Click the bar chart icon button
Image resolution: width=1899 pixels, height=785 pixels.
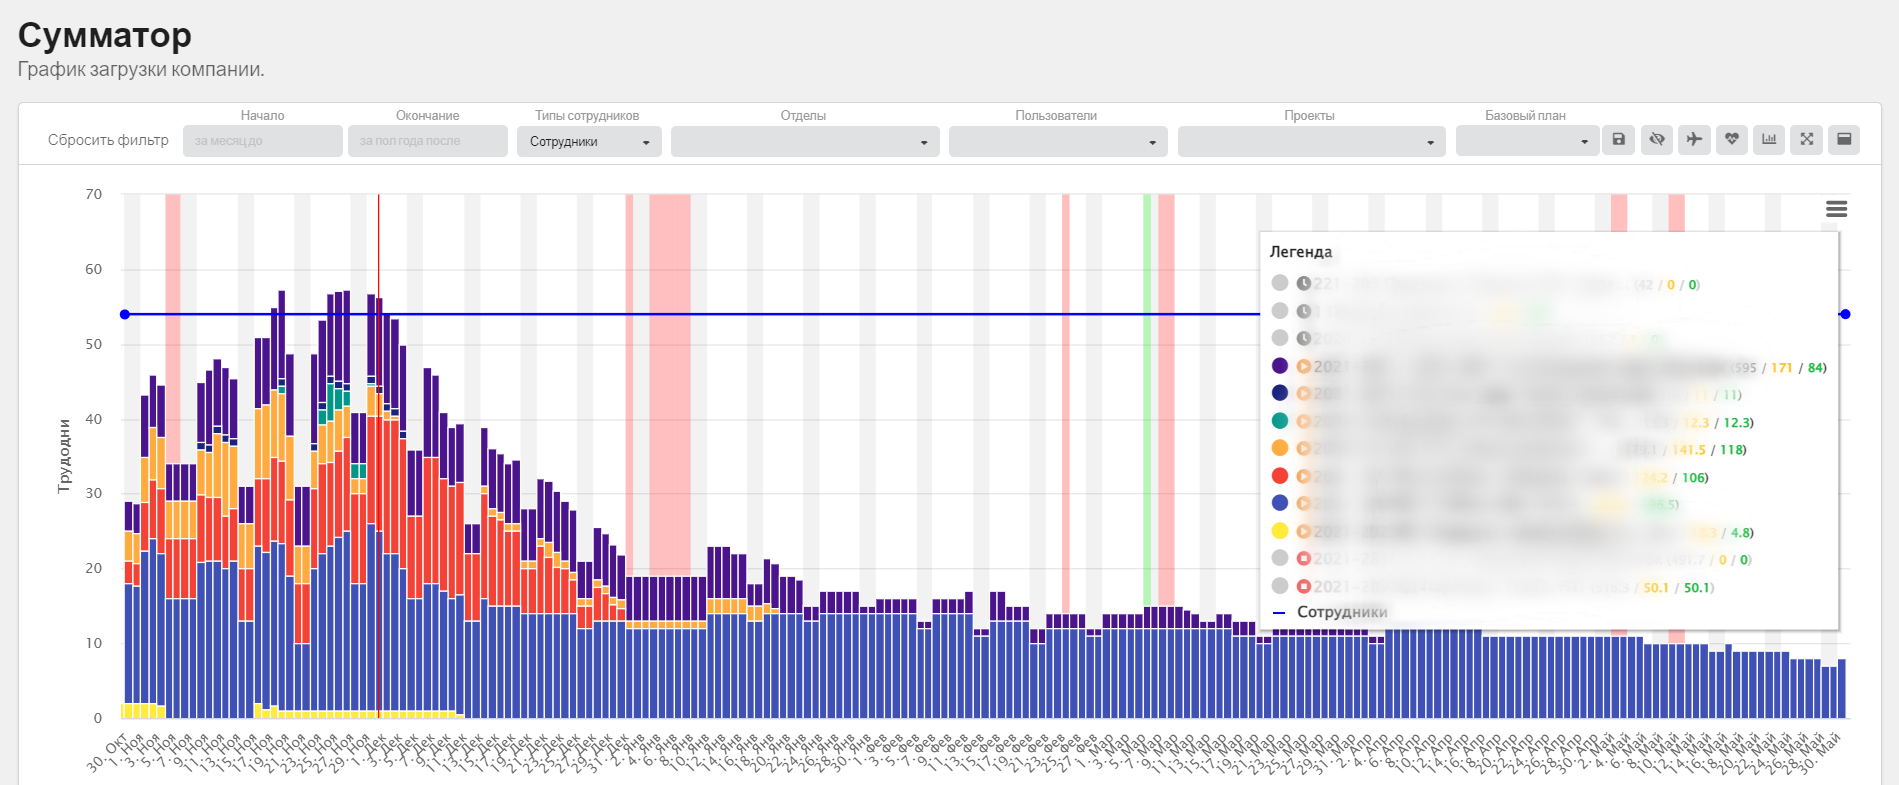click(1769, 140)
